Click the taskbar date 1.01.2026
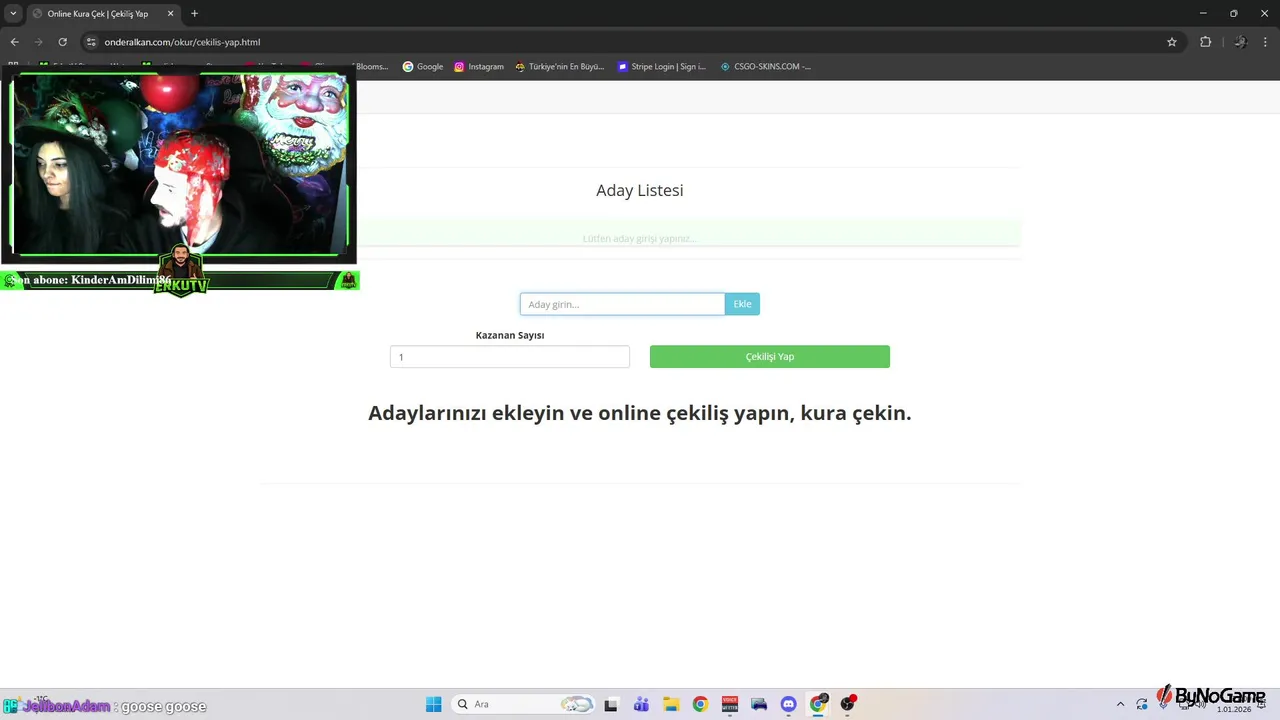Image resolution: width=1280 pixels, height=720 pixels. [1233, 710]
